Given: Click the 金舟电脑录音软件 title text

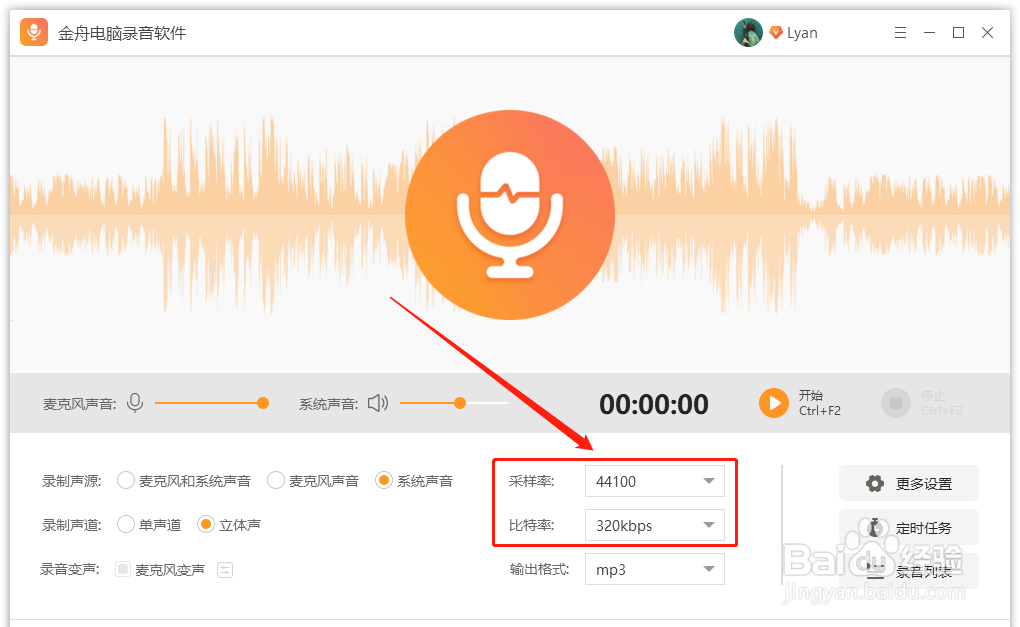Looking at the screenshot, I should pos(122,33).
